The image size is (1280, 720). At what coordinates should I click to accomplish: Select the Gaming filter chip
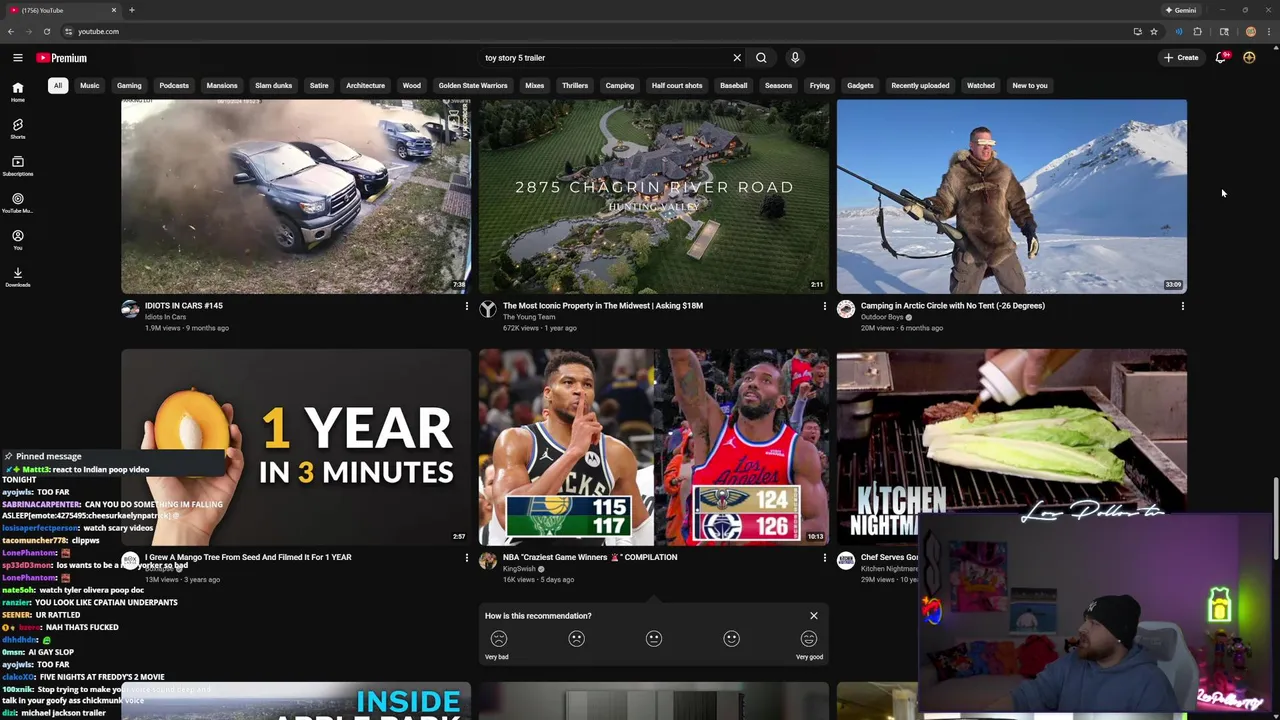(129, 85)
